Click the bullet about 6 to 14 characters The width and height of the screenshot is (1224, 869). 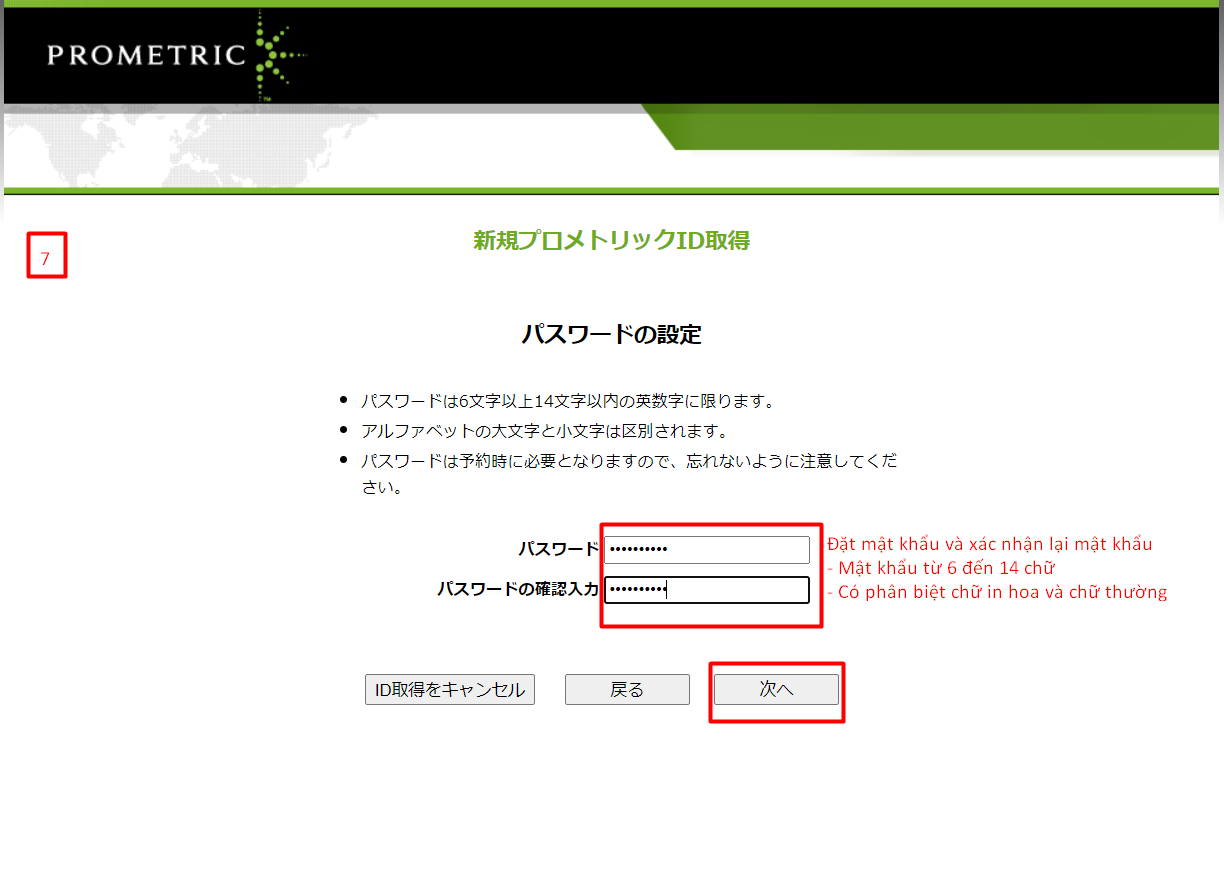[x=568, y=401]
